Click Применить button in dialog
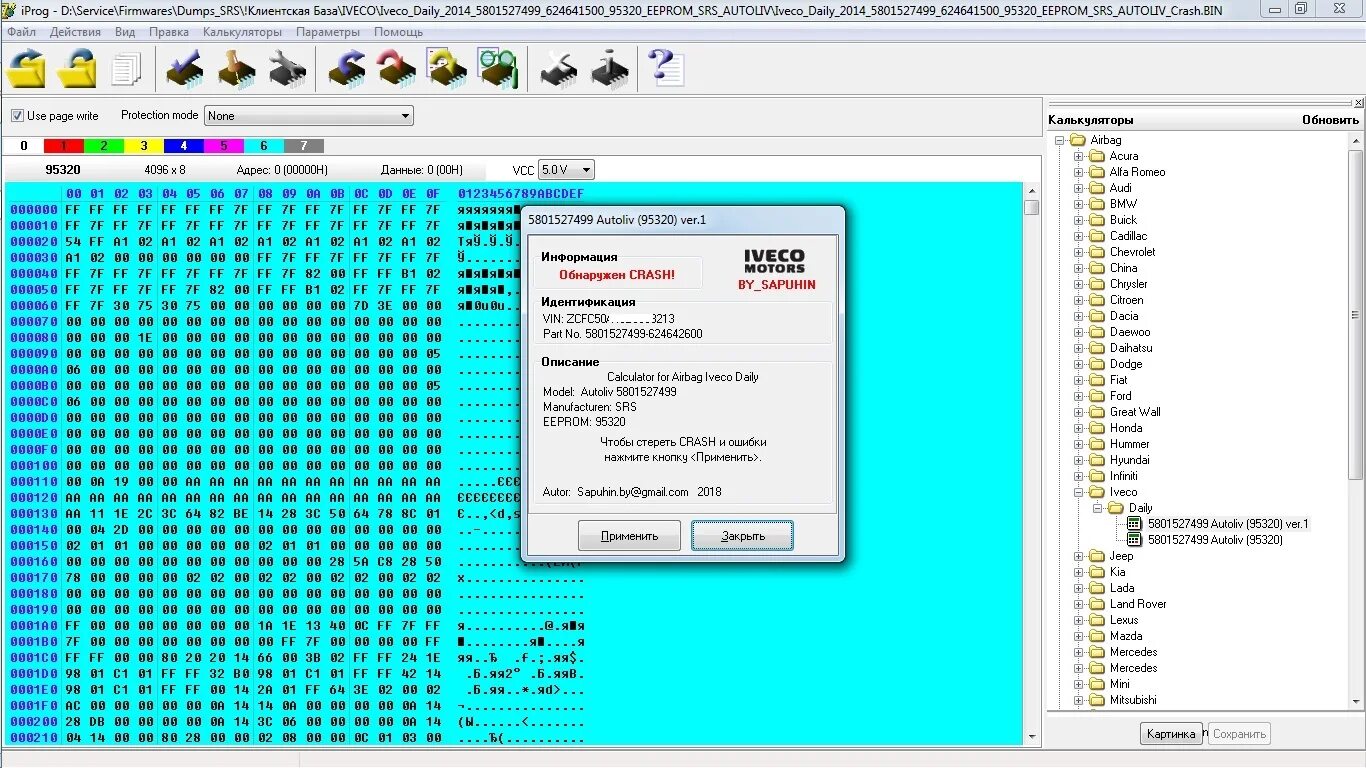The height and width of the screenshot is (768, 1366). 629,536
